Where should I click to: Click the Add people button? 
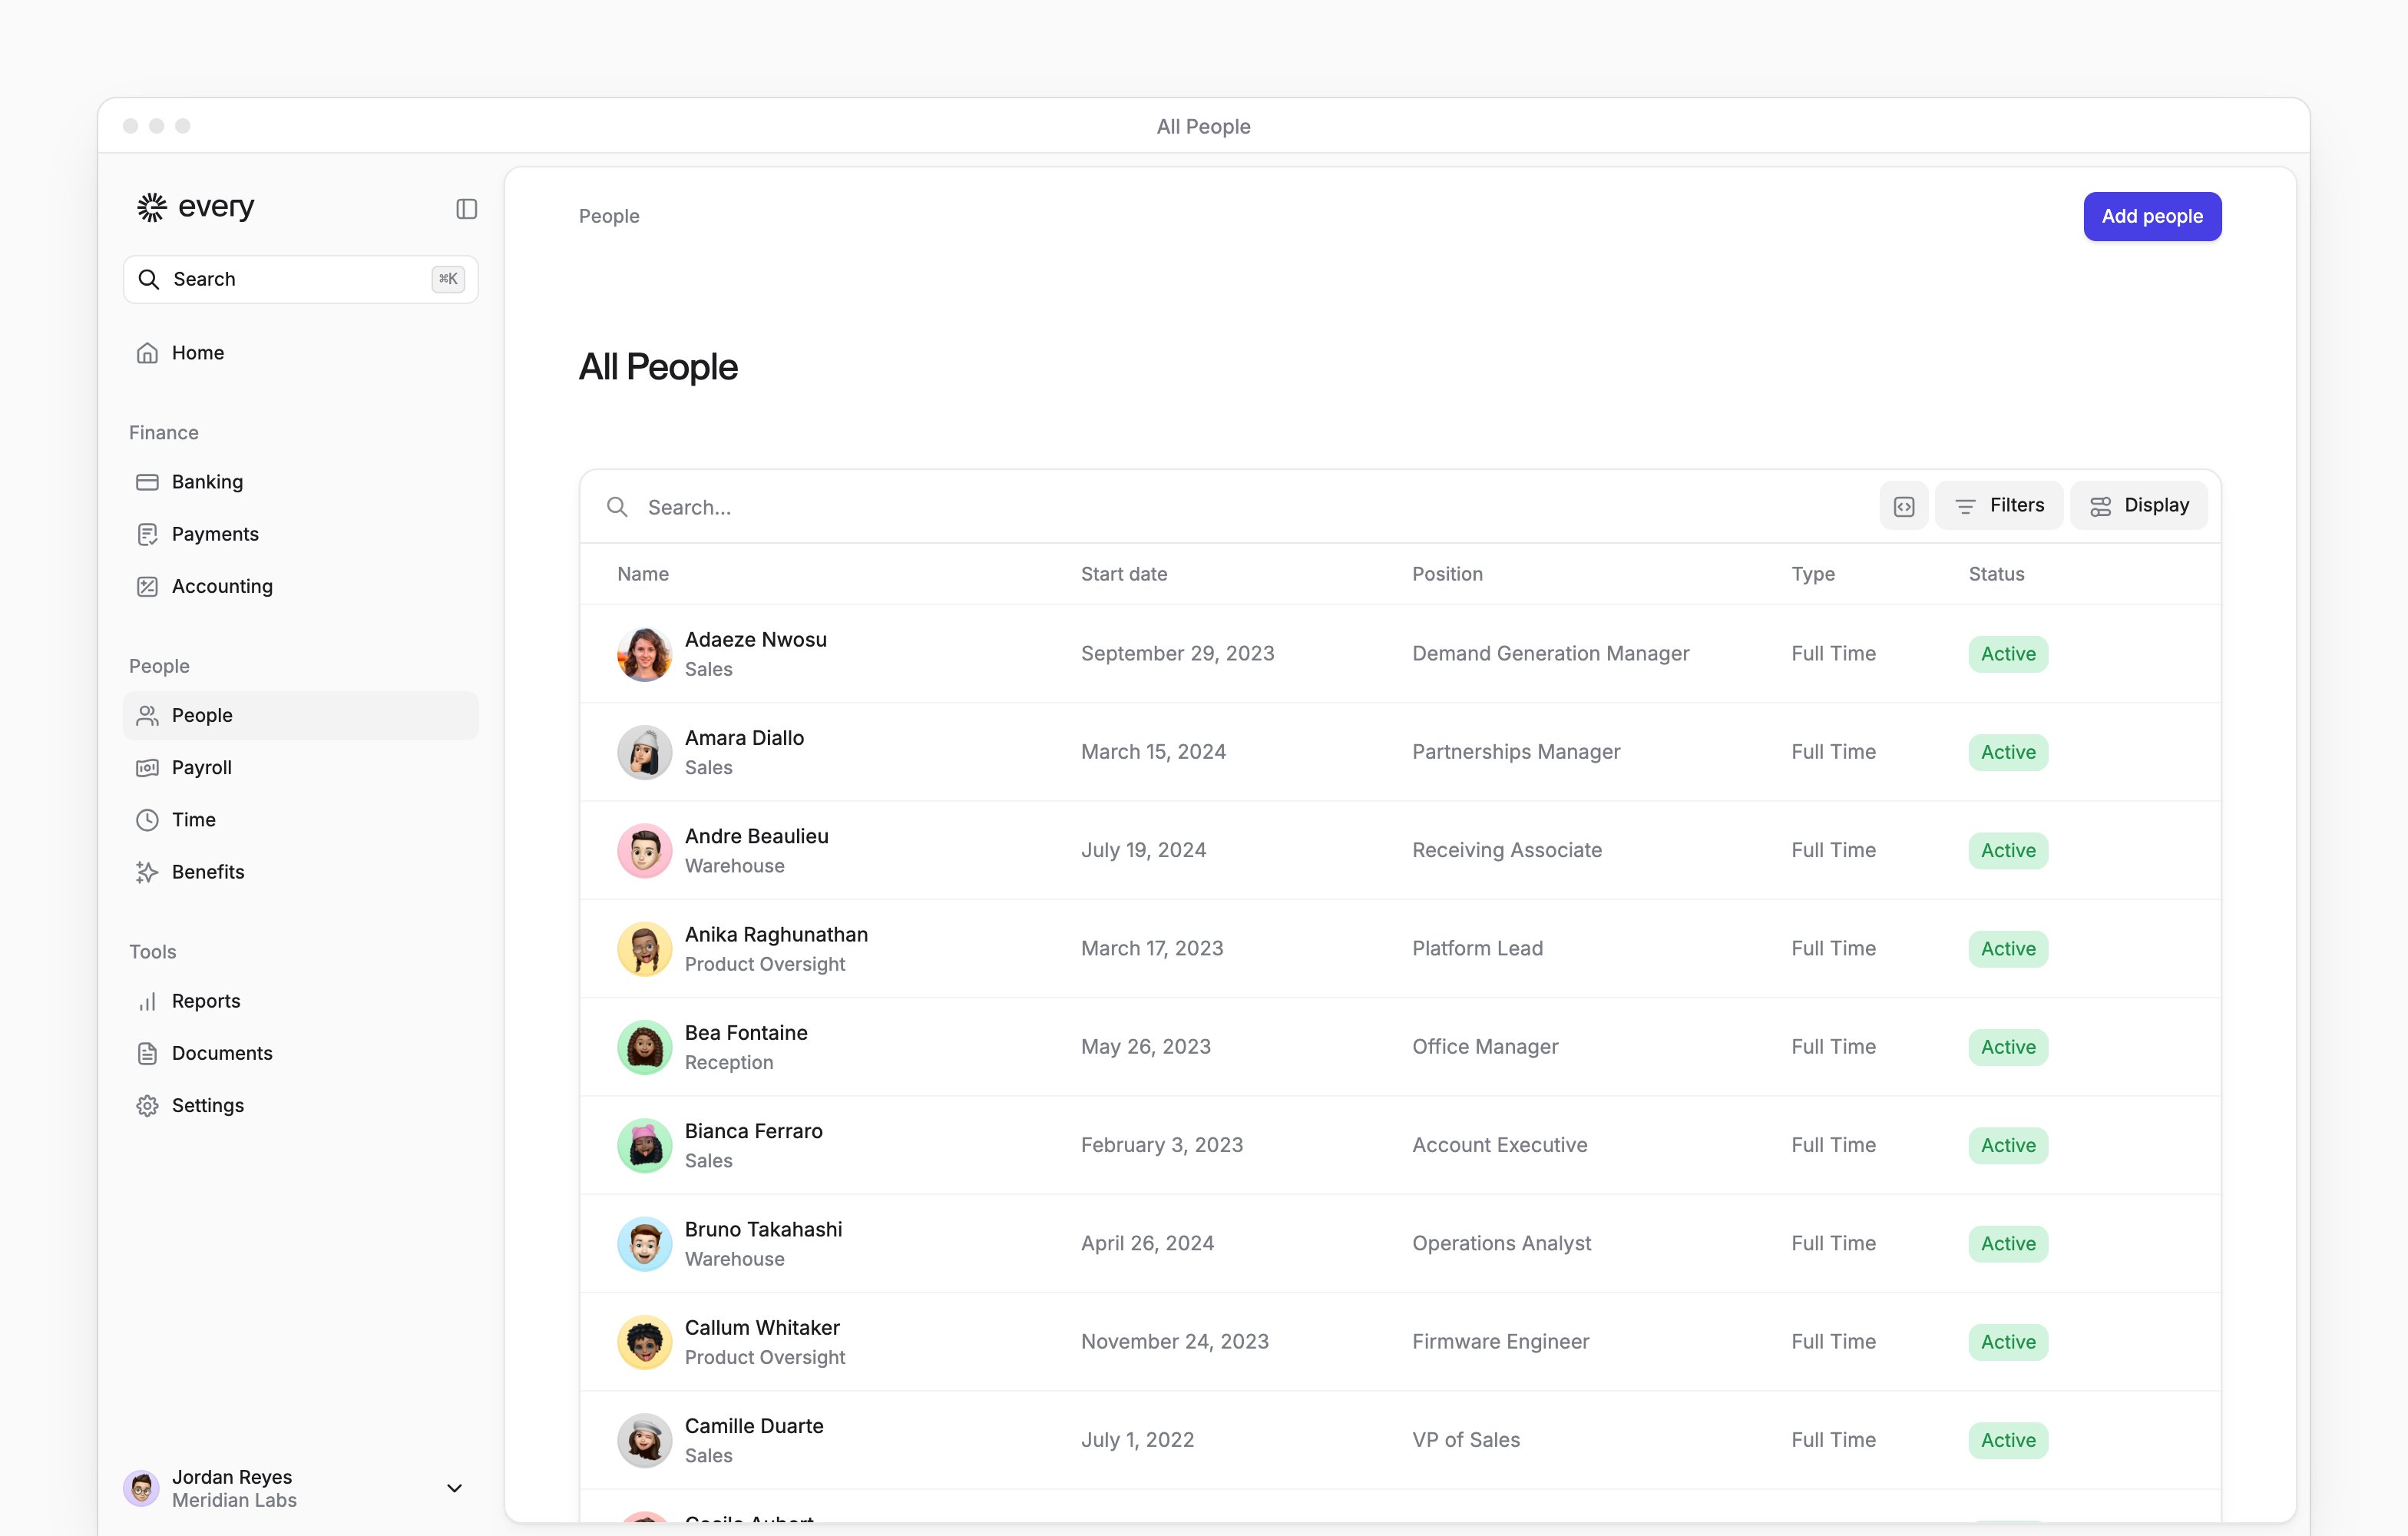pos(2152,216)
